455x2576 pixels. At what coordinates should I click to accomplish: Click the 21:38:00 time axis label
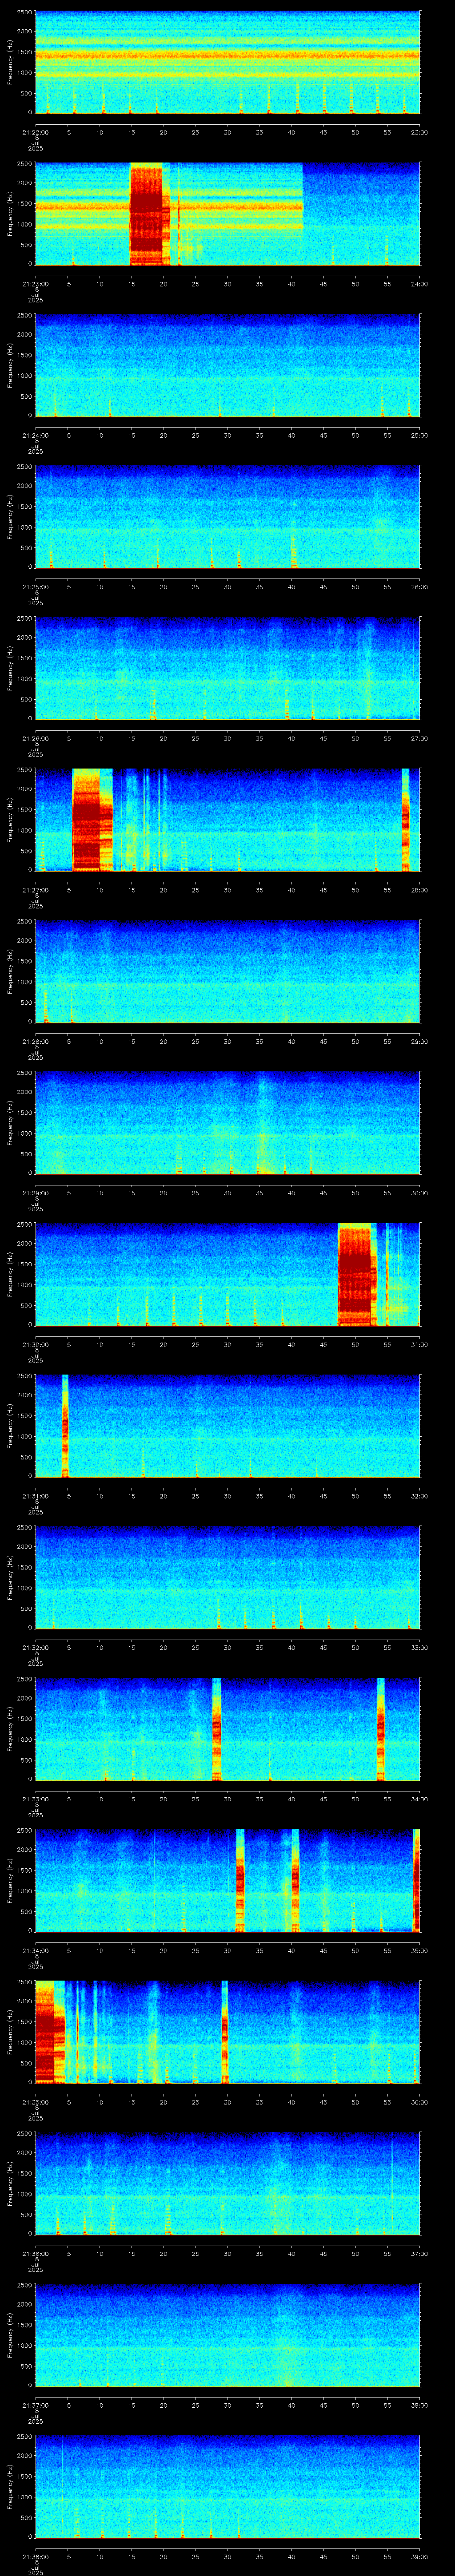[x=35, y=2556]
